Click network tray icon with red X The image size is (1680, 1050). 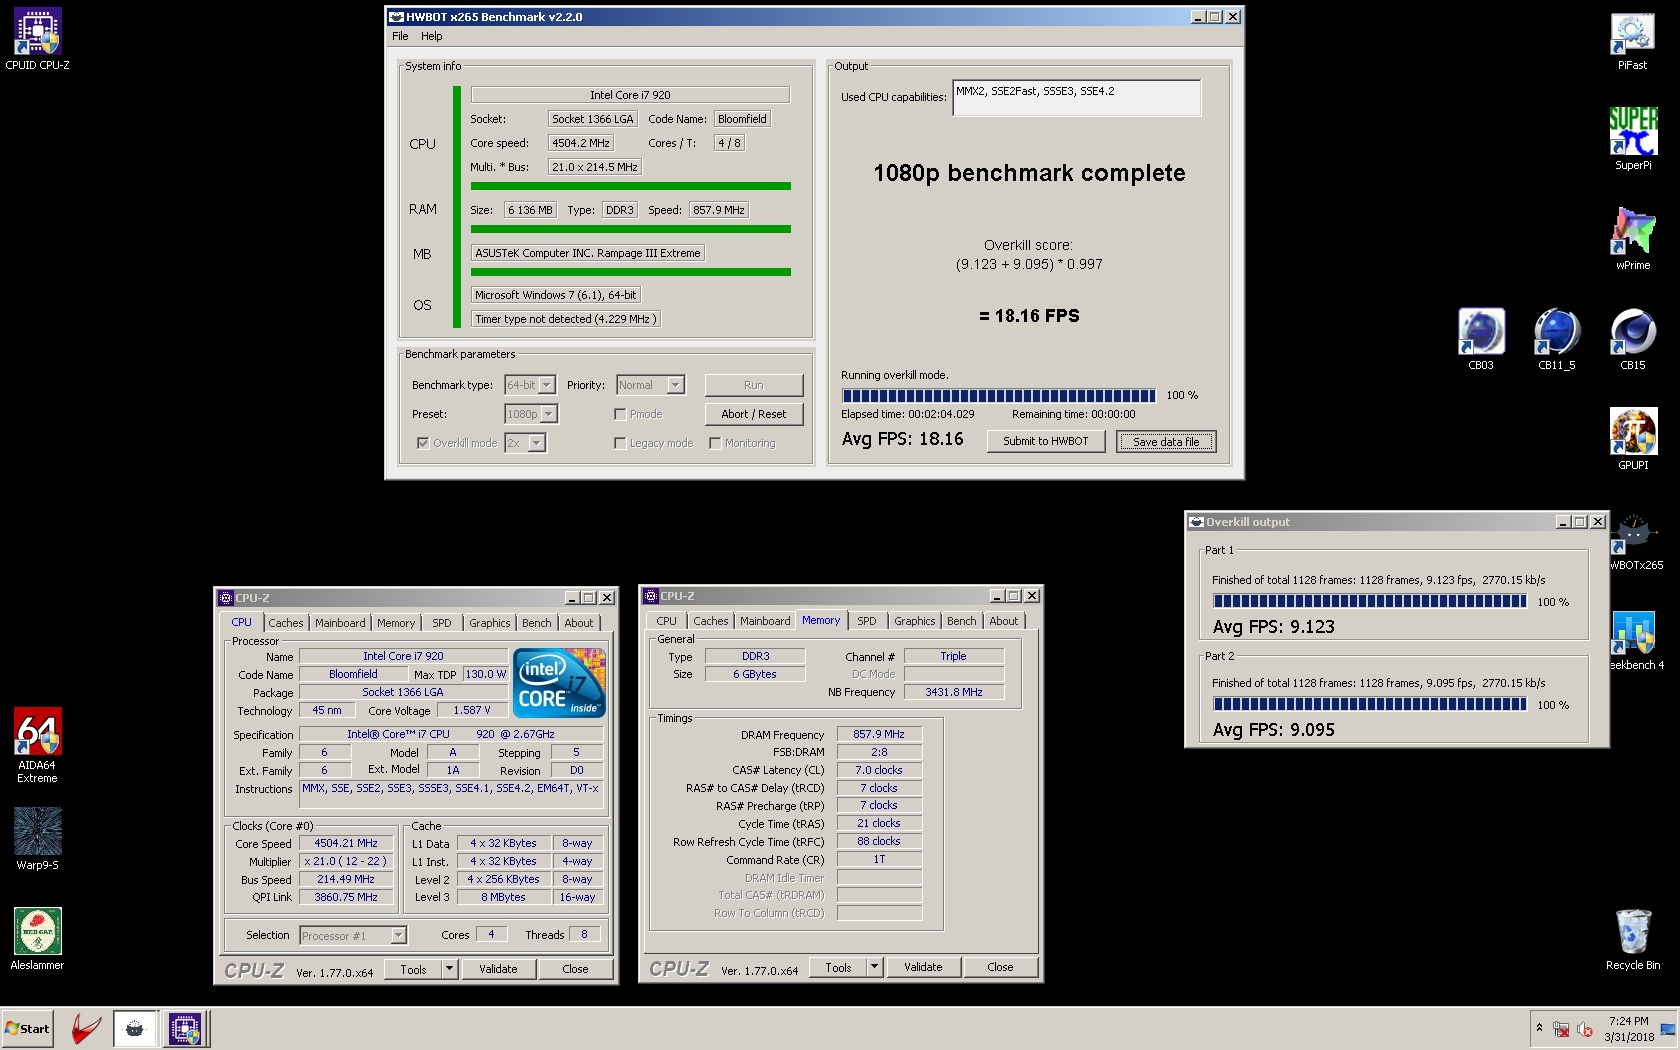1561,1029
